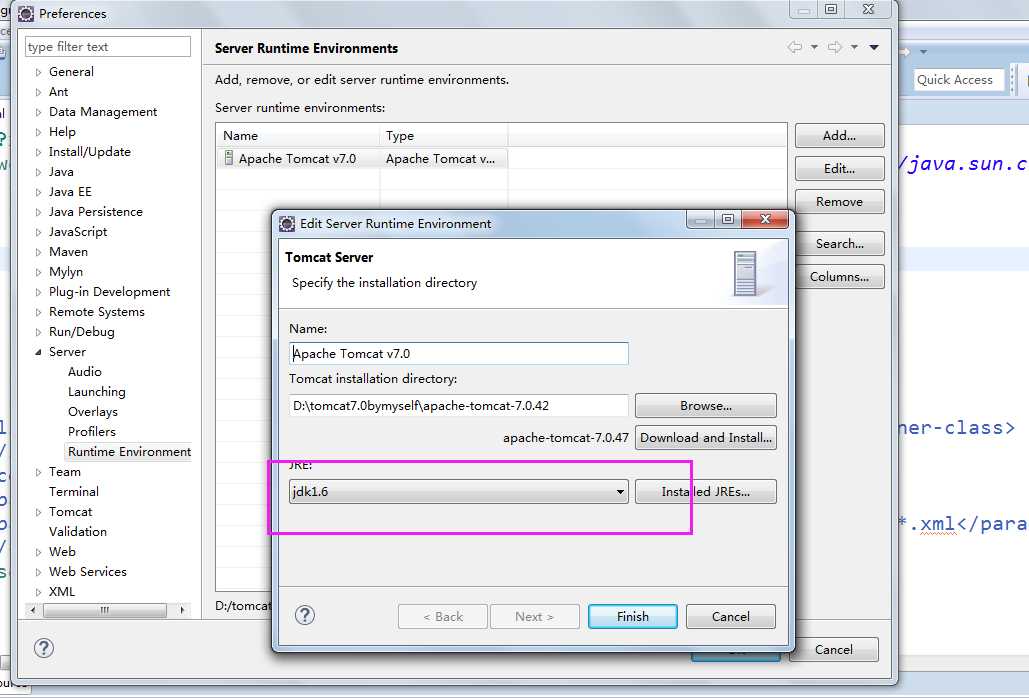Select the Remote Systems tree item
This screenshot has height=698, width=1029.
(96, 312)
